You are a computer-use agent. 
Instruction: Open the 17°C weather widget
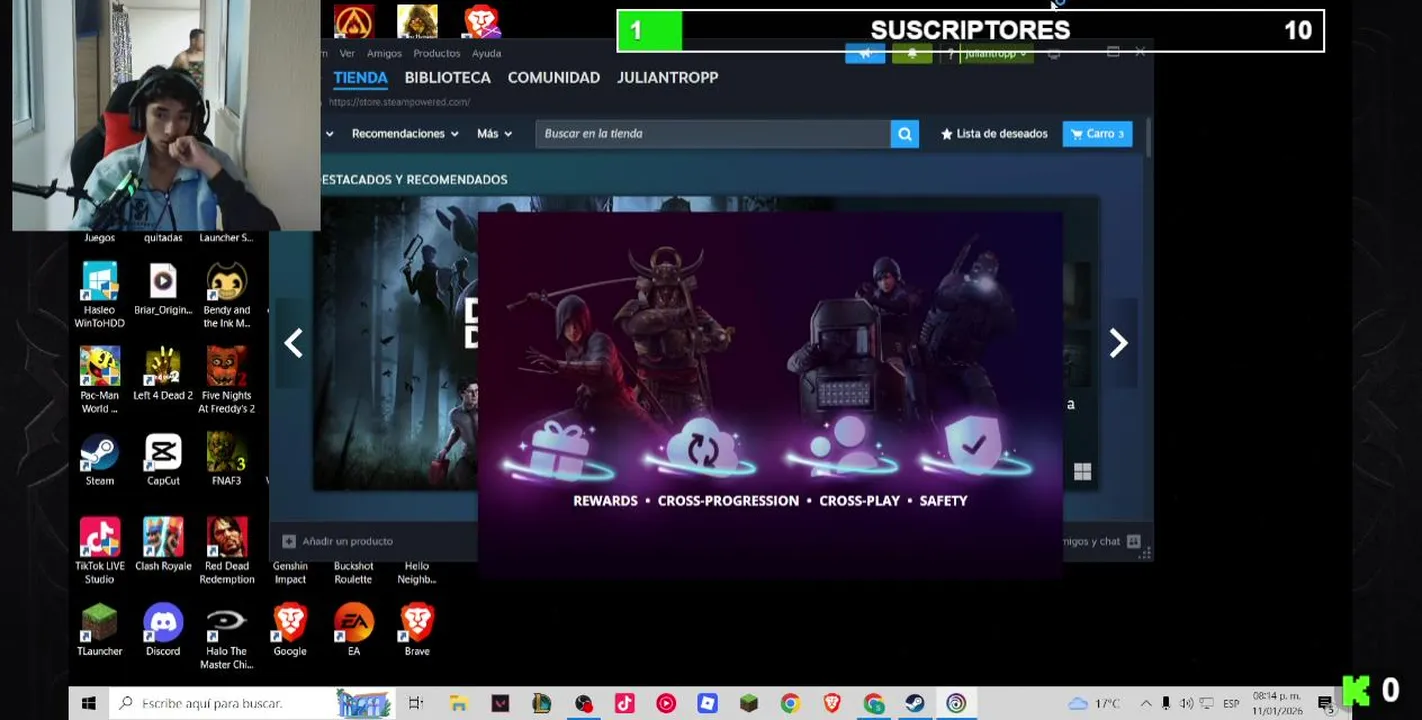pyautogui.click(x=1094, y=703)
